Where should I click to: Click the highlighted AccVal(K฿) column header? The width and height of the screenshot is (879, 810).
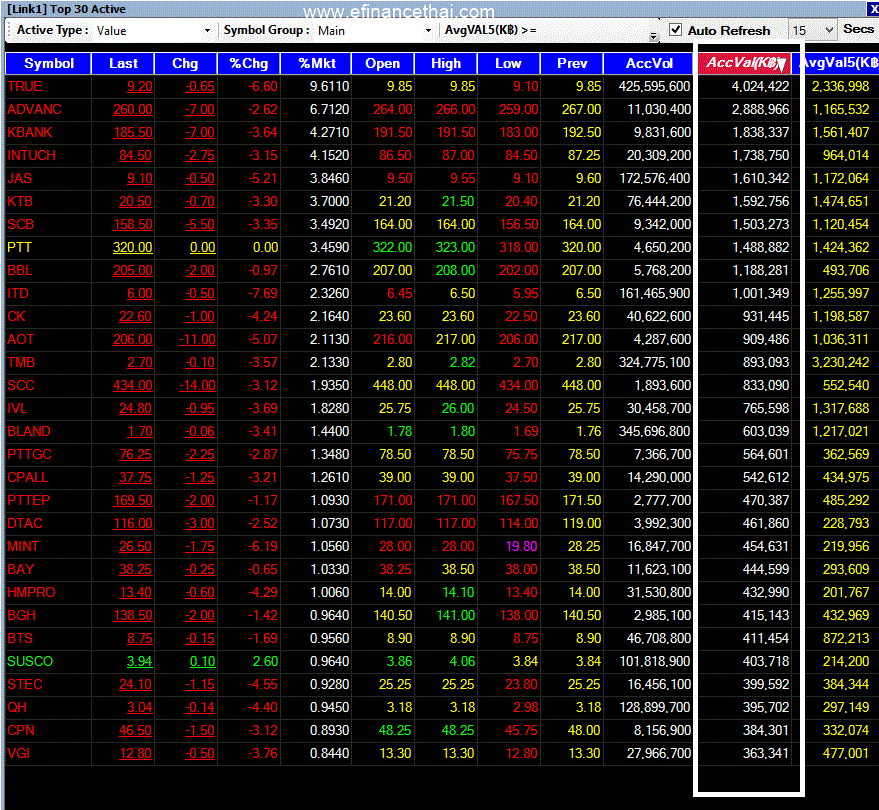[x=744, y=63]
